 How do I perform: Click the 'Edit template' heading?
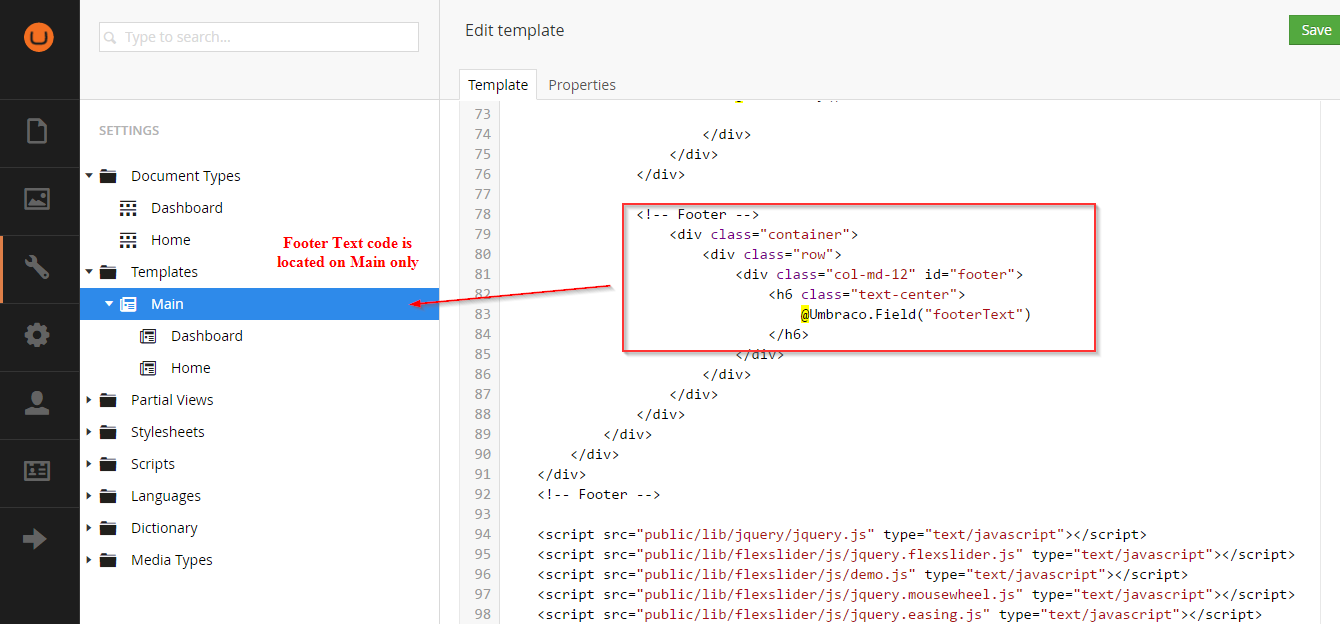pyautogui.click(x=515, y=30)
